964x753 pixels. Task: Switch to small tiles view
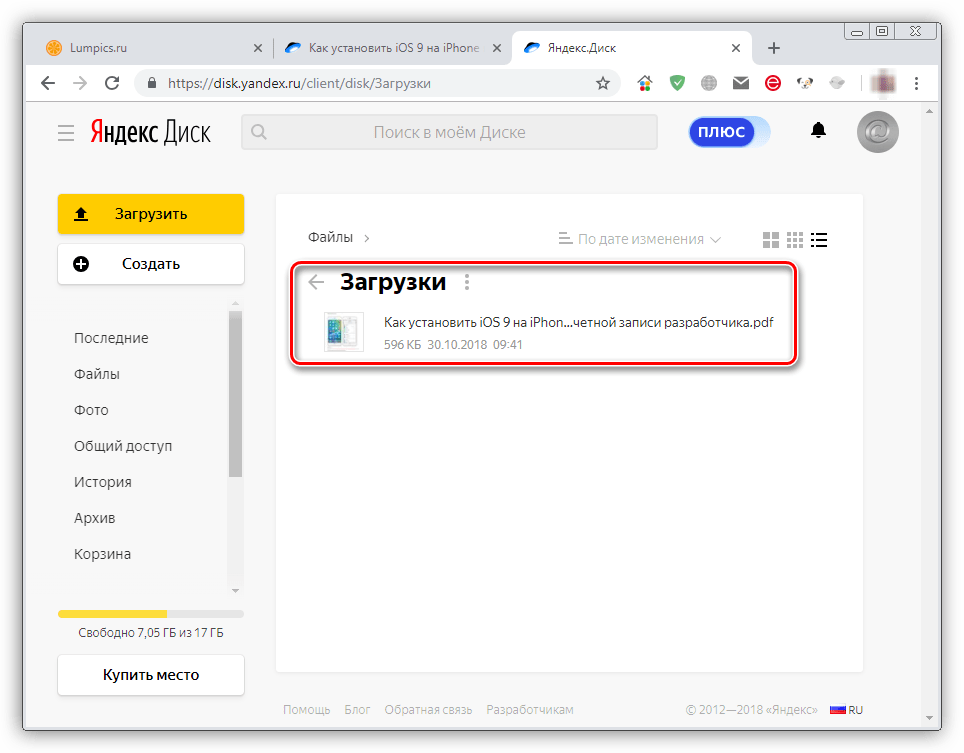(795, 240)
